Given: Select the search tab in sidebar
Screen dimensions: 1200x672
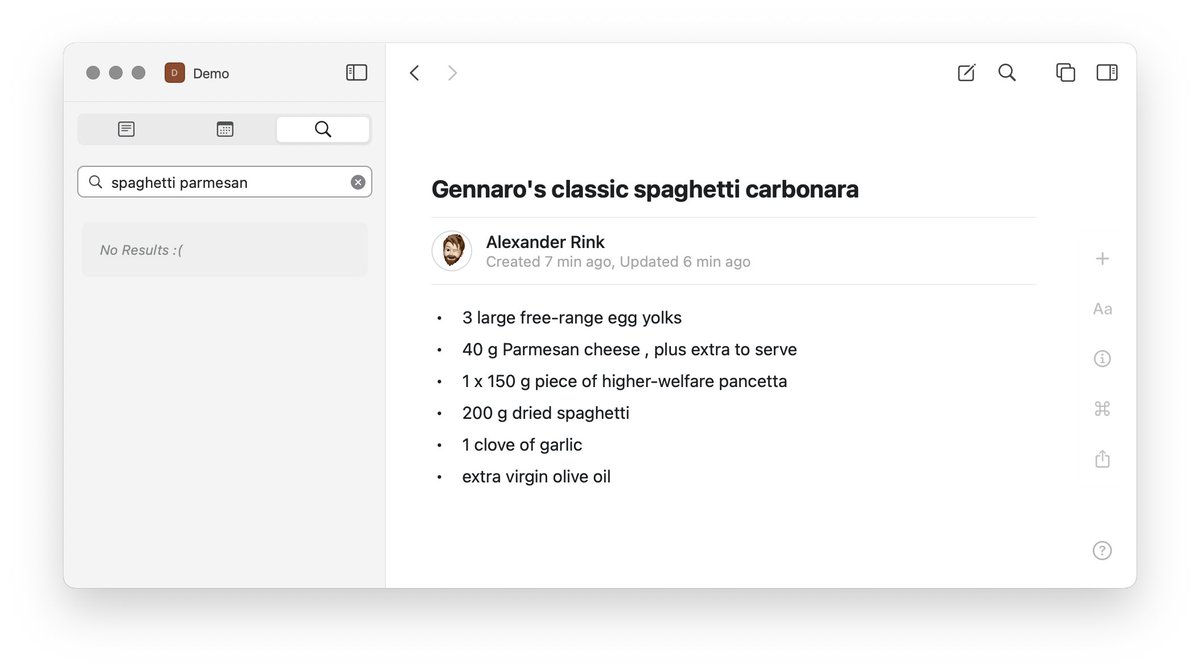Looking at the screenshot, I should pos(323,129).
